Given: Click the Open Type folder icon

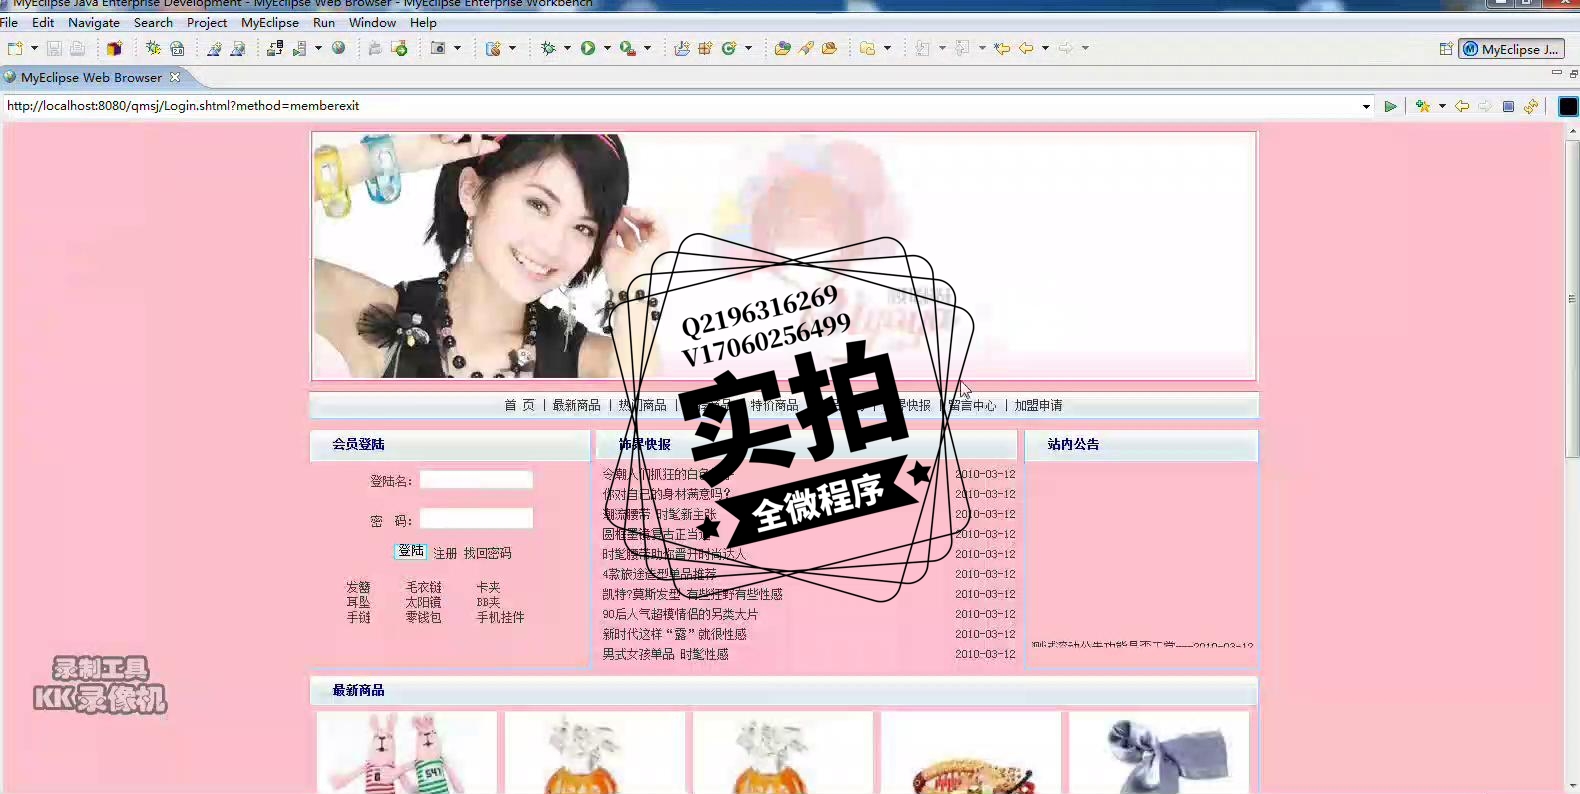Looking at the screenshot, I should 782,48.
